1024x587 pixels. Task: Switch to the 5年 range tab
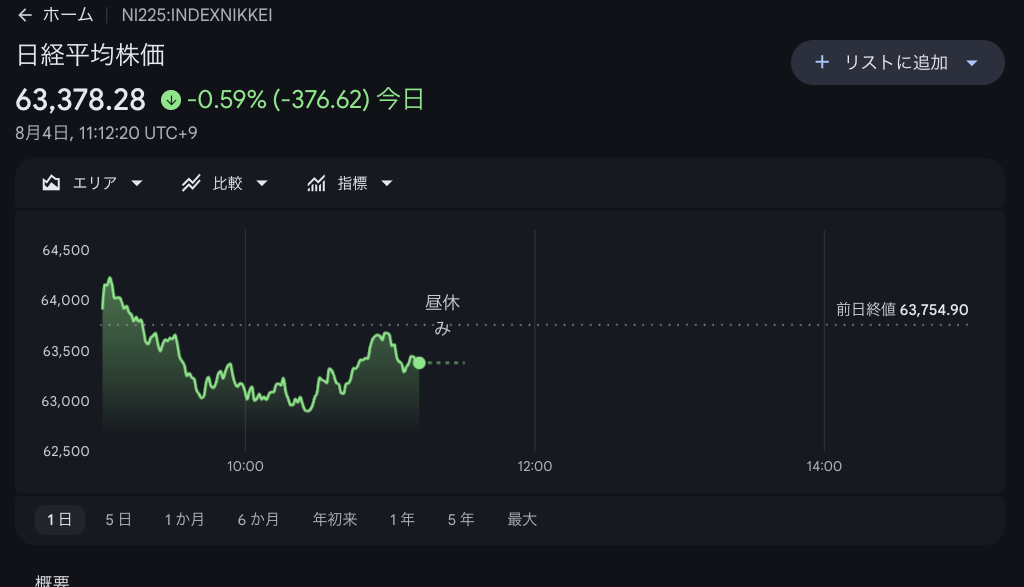pos(460,520)
